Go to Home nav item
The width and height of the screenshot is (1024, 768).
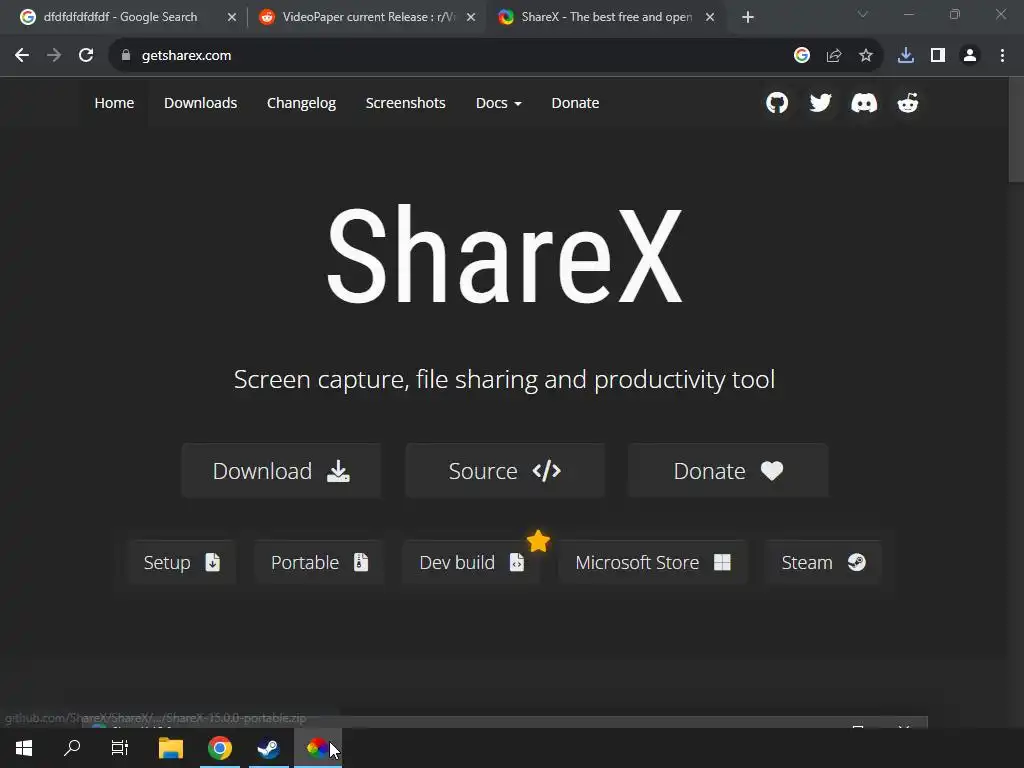click(x=114, y=103)
